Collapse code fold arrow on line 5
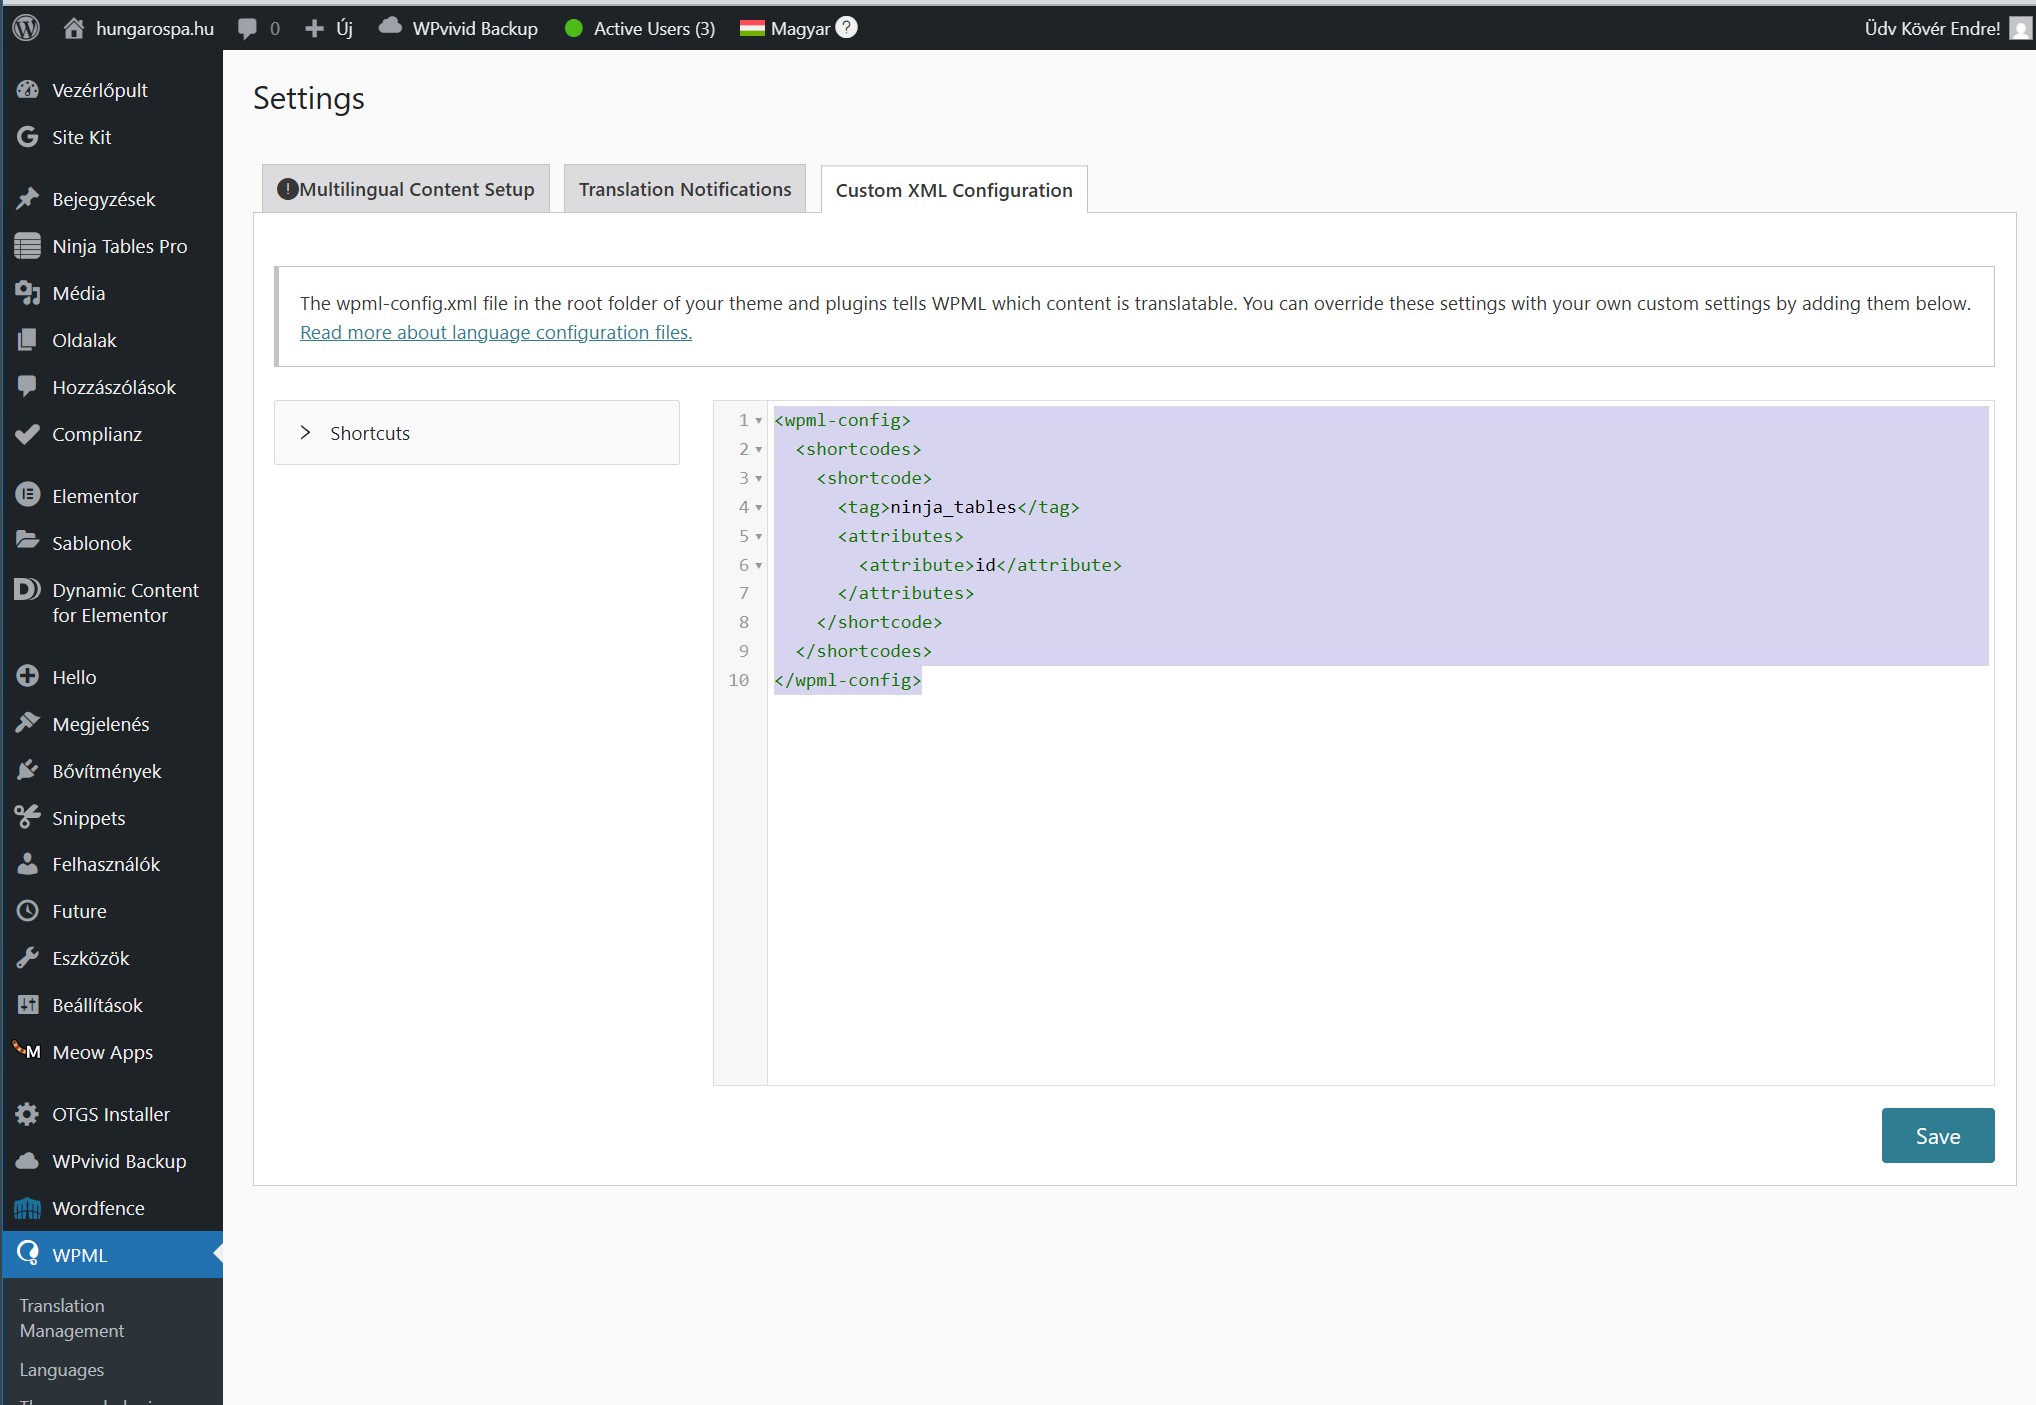Viewport: 2036px width, 1405px height. [x=759, y=537]
